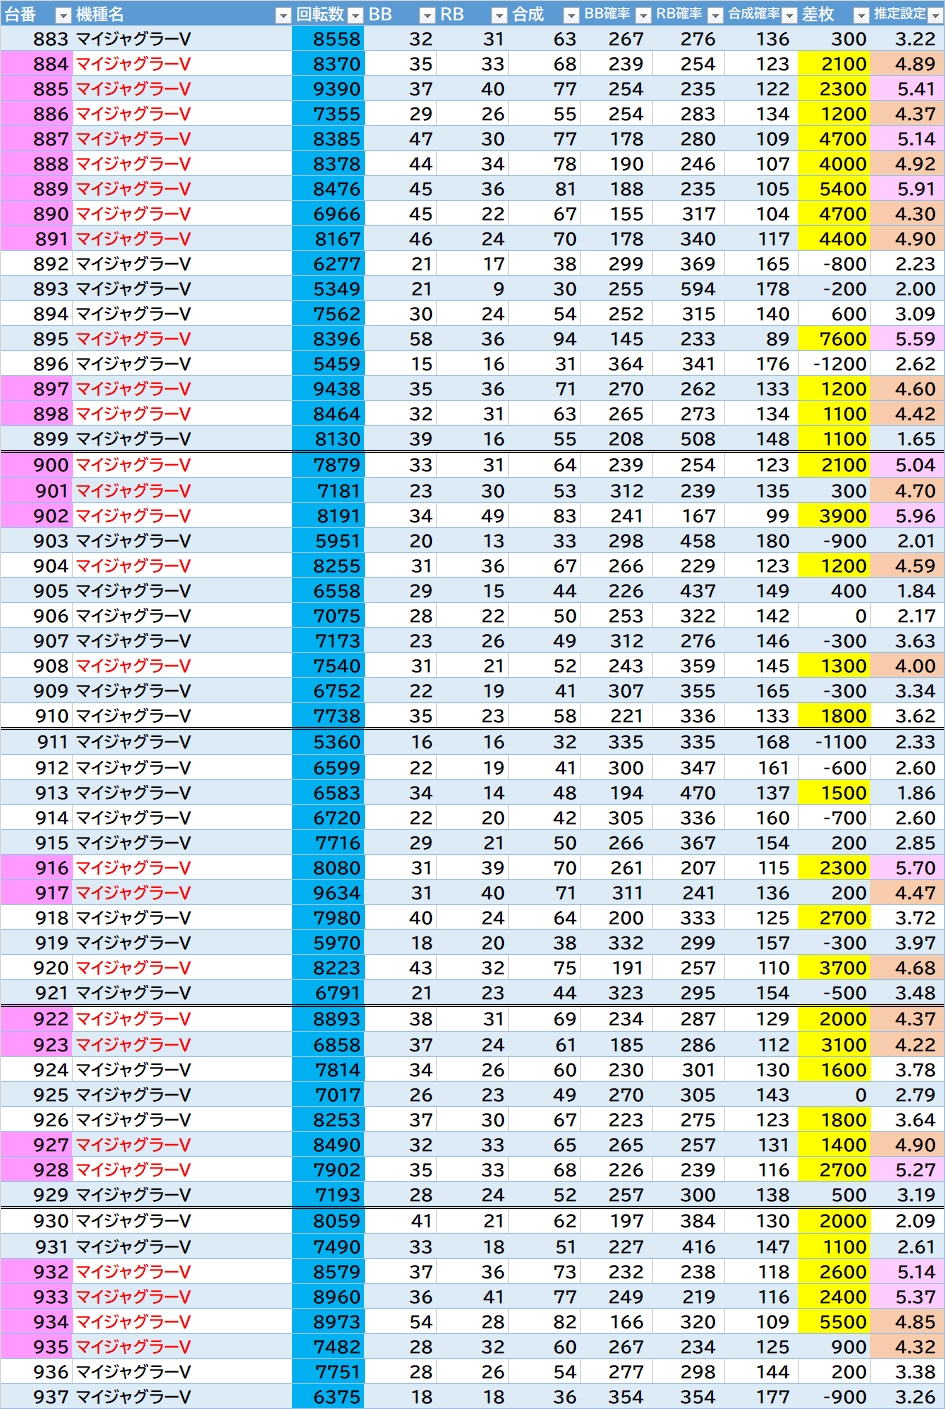The width and height of the screenshot is (945, 1409).
Task: Open the 合成確率 column filter dropdown
Action: [788, 14]
